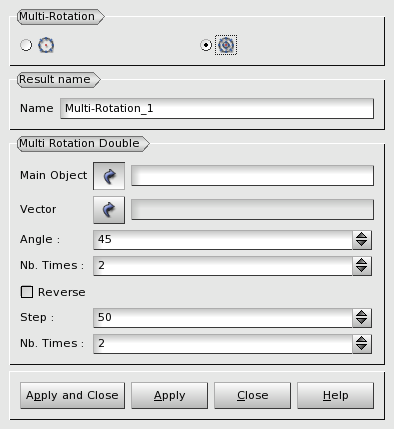The image size is (394, 429).
Task: Decrease the Step value with down arrow
Action: click(x=362, y=322)
